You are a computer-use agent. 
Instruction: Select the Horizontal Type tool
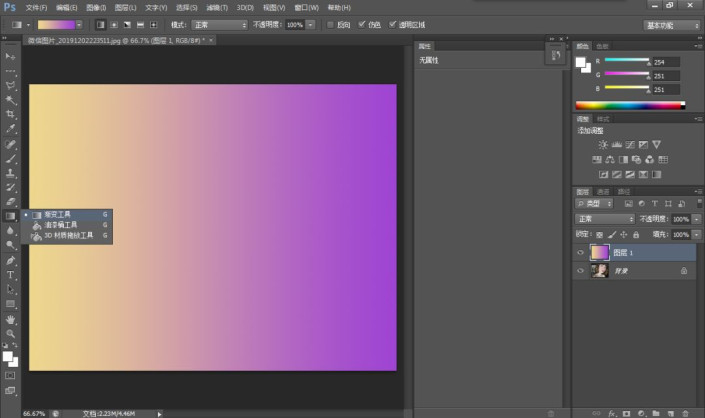pyautogui.click(x=10, y=275)
